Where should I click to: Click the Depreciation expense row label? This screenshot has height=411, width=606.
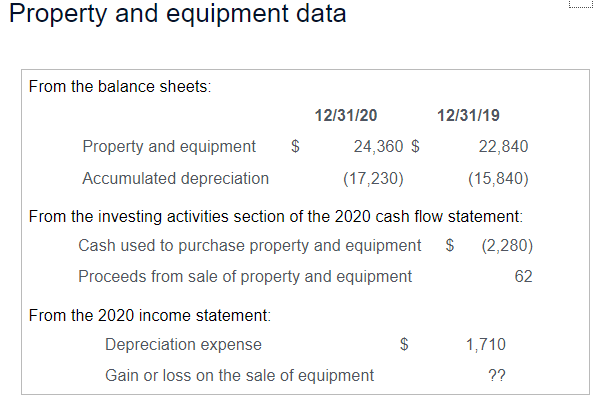click(x=183, y=344)
